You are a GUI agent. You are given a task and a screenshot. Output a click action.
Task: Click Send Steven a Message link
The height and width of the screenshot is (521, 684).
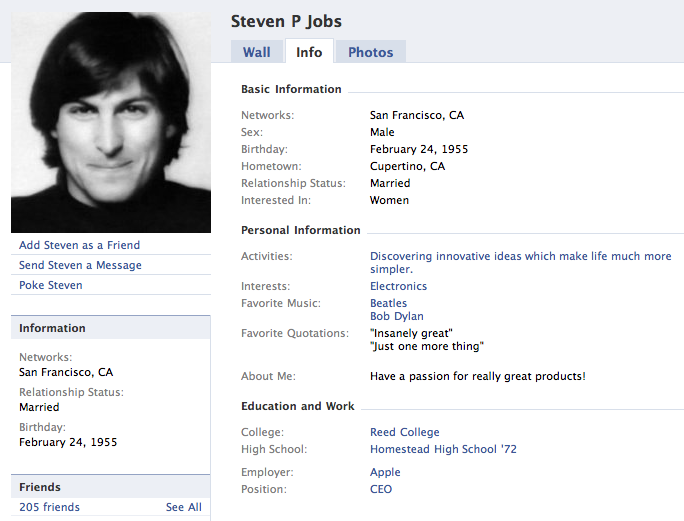pyautogui.click(x=80, y=265)
